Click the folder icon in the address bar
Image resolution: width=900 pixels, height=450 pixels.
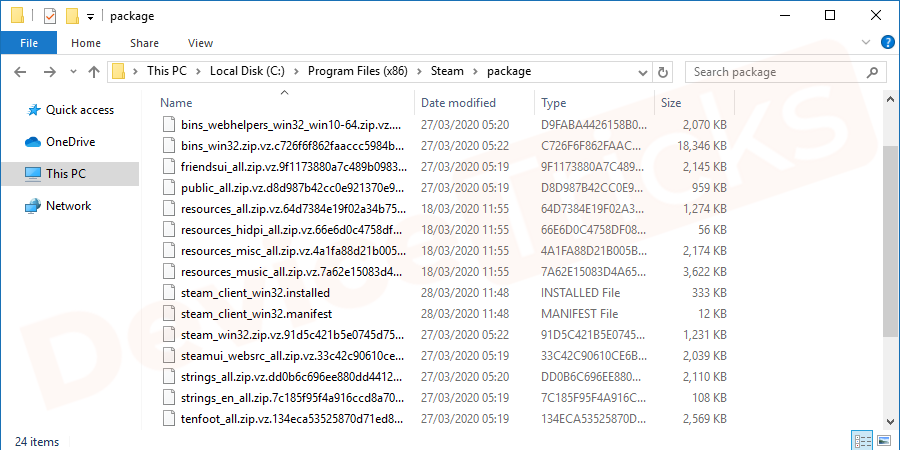point(119,72)
